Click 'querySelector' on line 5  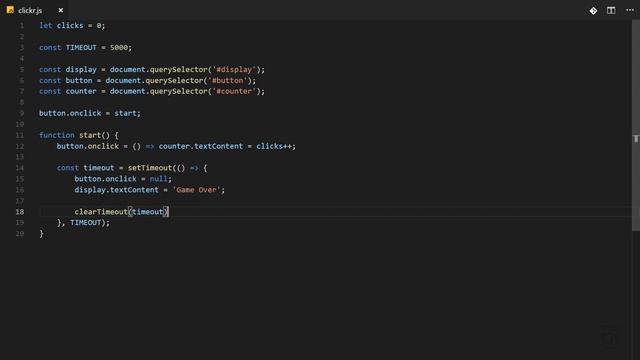coord(179,69)
